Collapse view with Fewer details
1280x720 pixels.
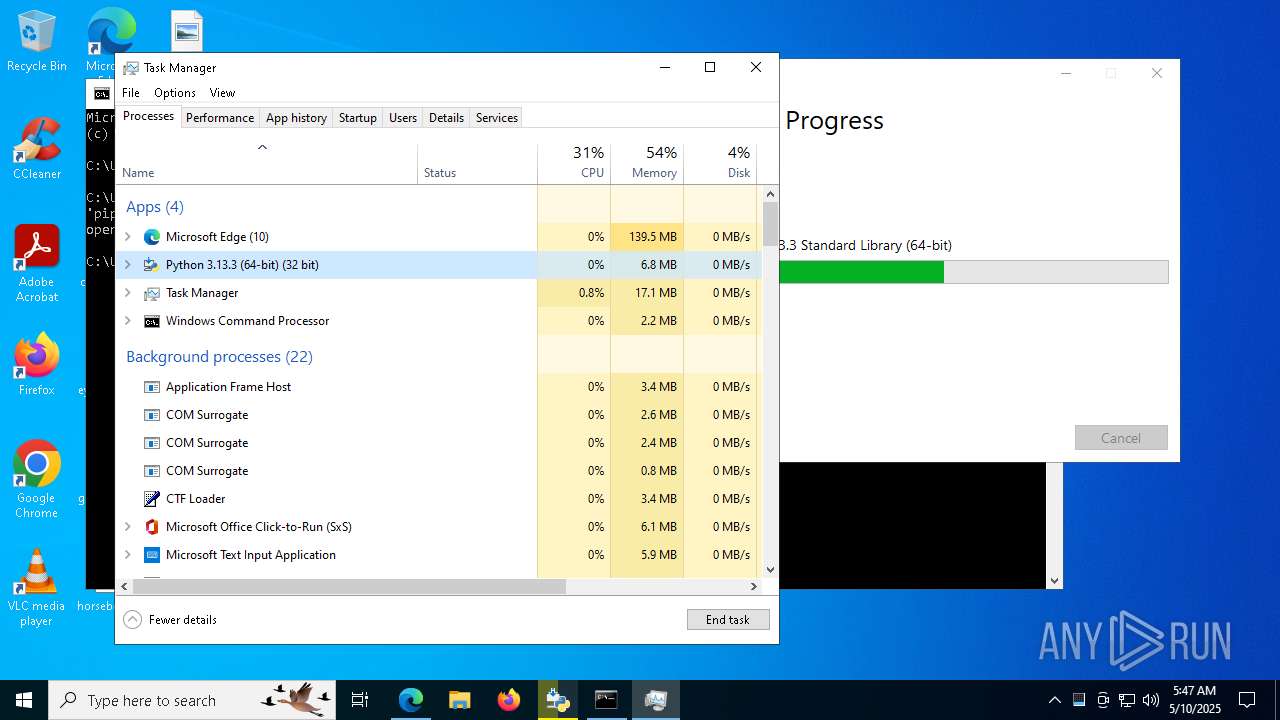pos(170,620)
